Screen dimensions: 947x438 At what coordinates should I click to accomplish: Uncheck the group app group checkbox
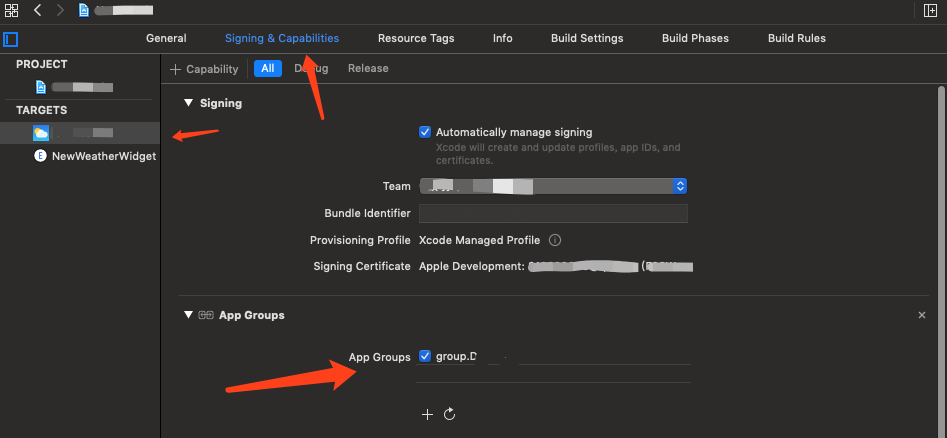[x=425, y=356]
